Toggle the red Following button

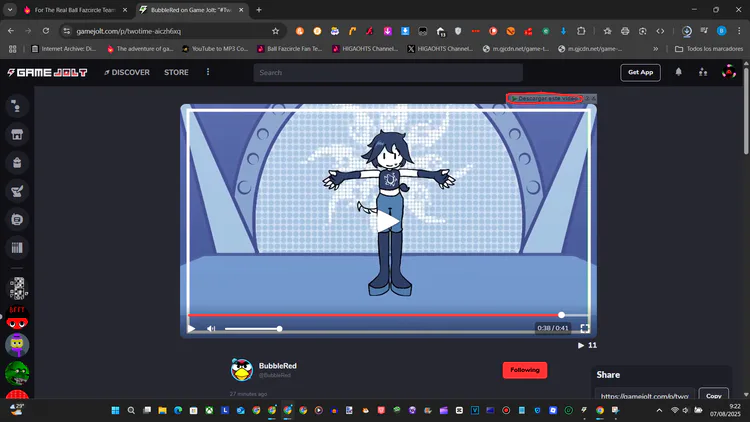525,370
